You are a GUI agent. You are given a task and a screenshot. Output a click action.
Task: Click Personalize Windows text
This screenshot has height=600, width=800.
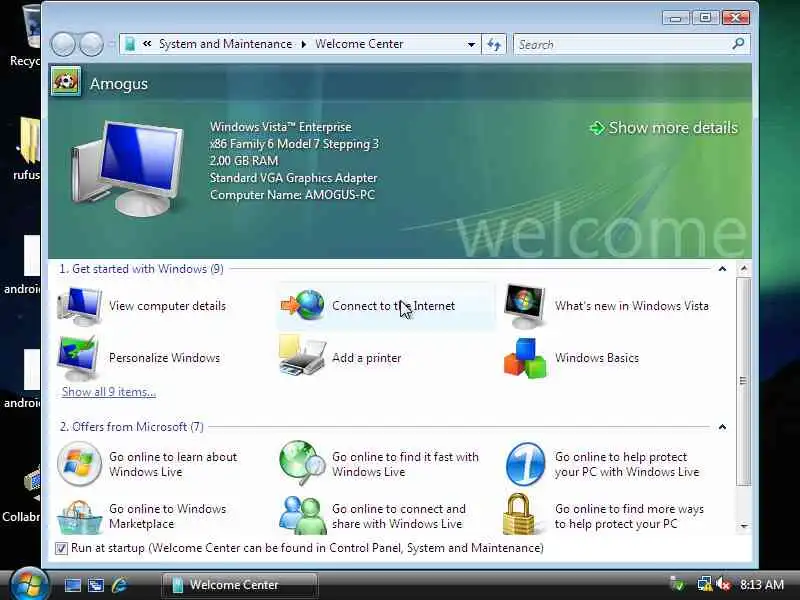[164, 358]
